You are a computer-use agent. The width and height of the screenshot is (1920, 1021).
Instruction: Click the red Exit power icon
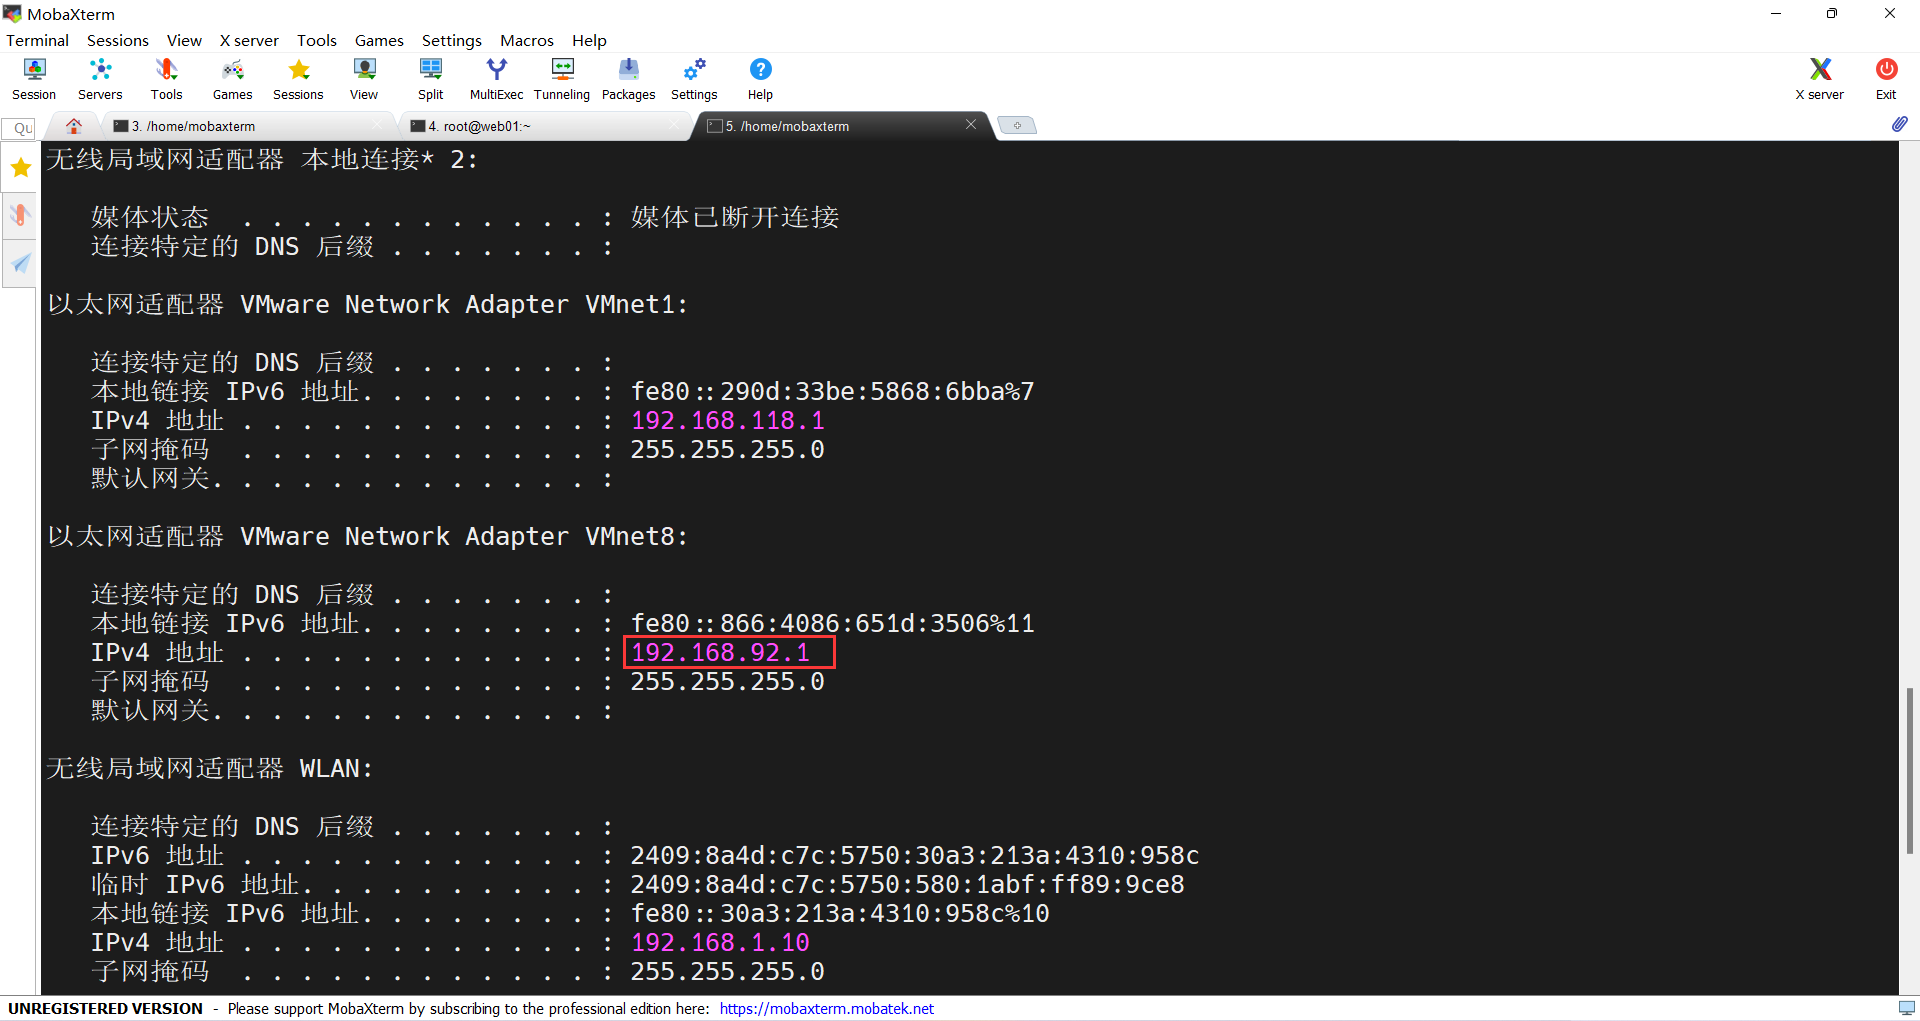tap(1886, 79)
